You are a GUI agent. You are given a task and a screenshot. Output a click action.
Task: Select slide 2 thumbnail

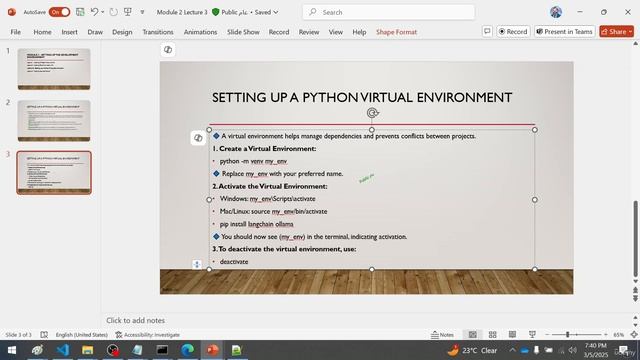pyautogui.click(x=54, y=120)
